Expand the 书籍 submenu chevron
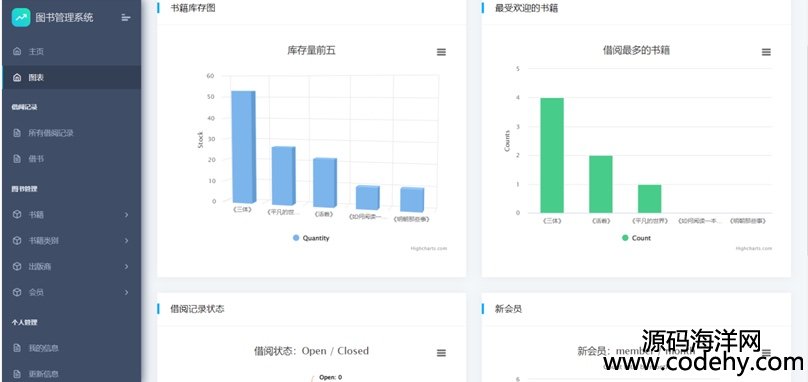The image size is (808, 382). tap(126, 214)
